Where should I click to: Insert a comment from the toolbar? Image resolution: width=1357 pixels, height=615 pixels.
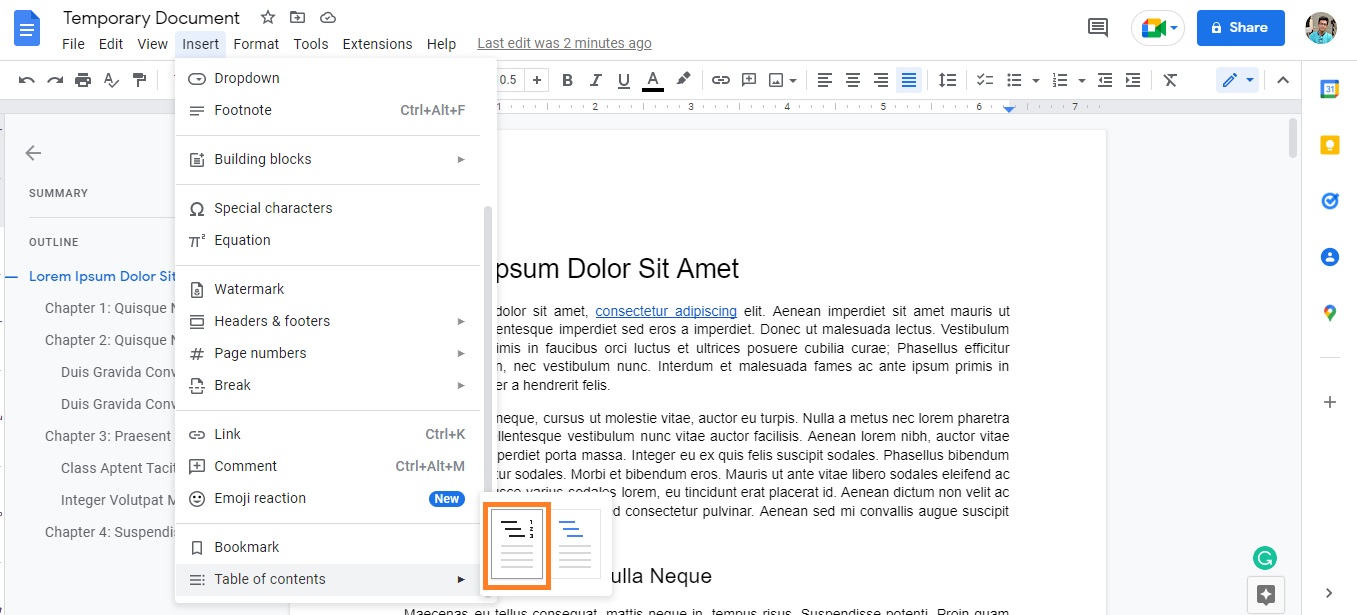(748, 80)
